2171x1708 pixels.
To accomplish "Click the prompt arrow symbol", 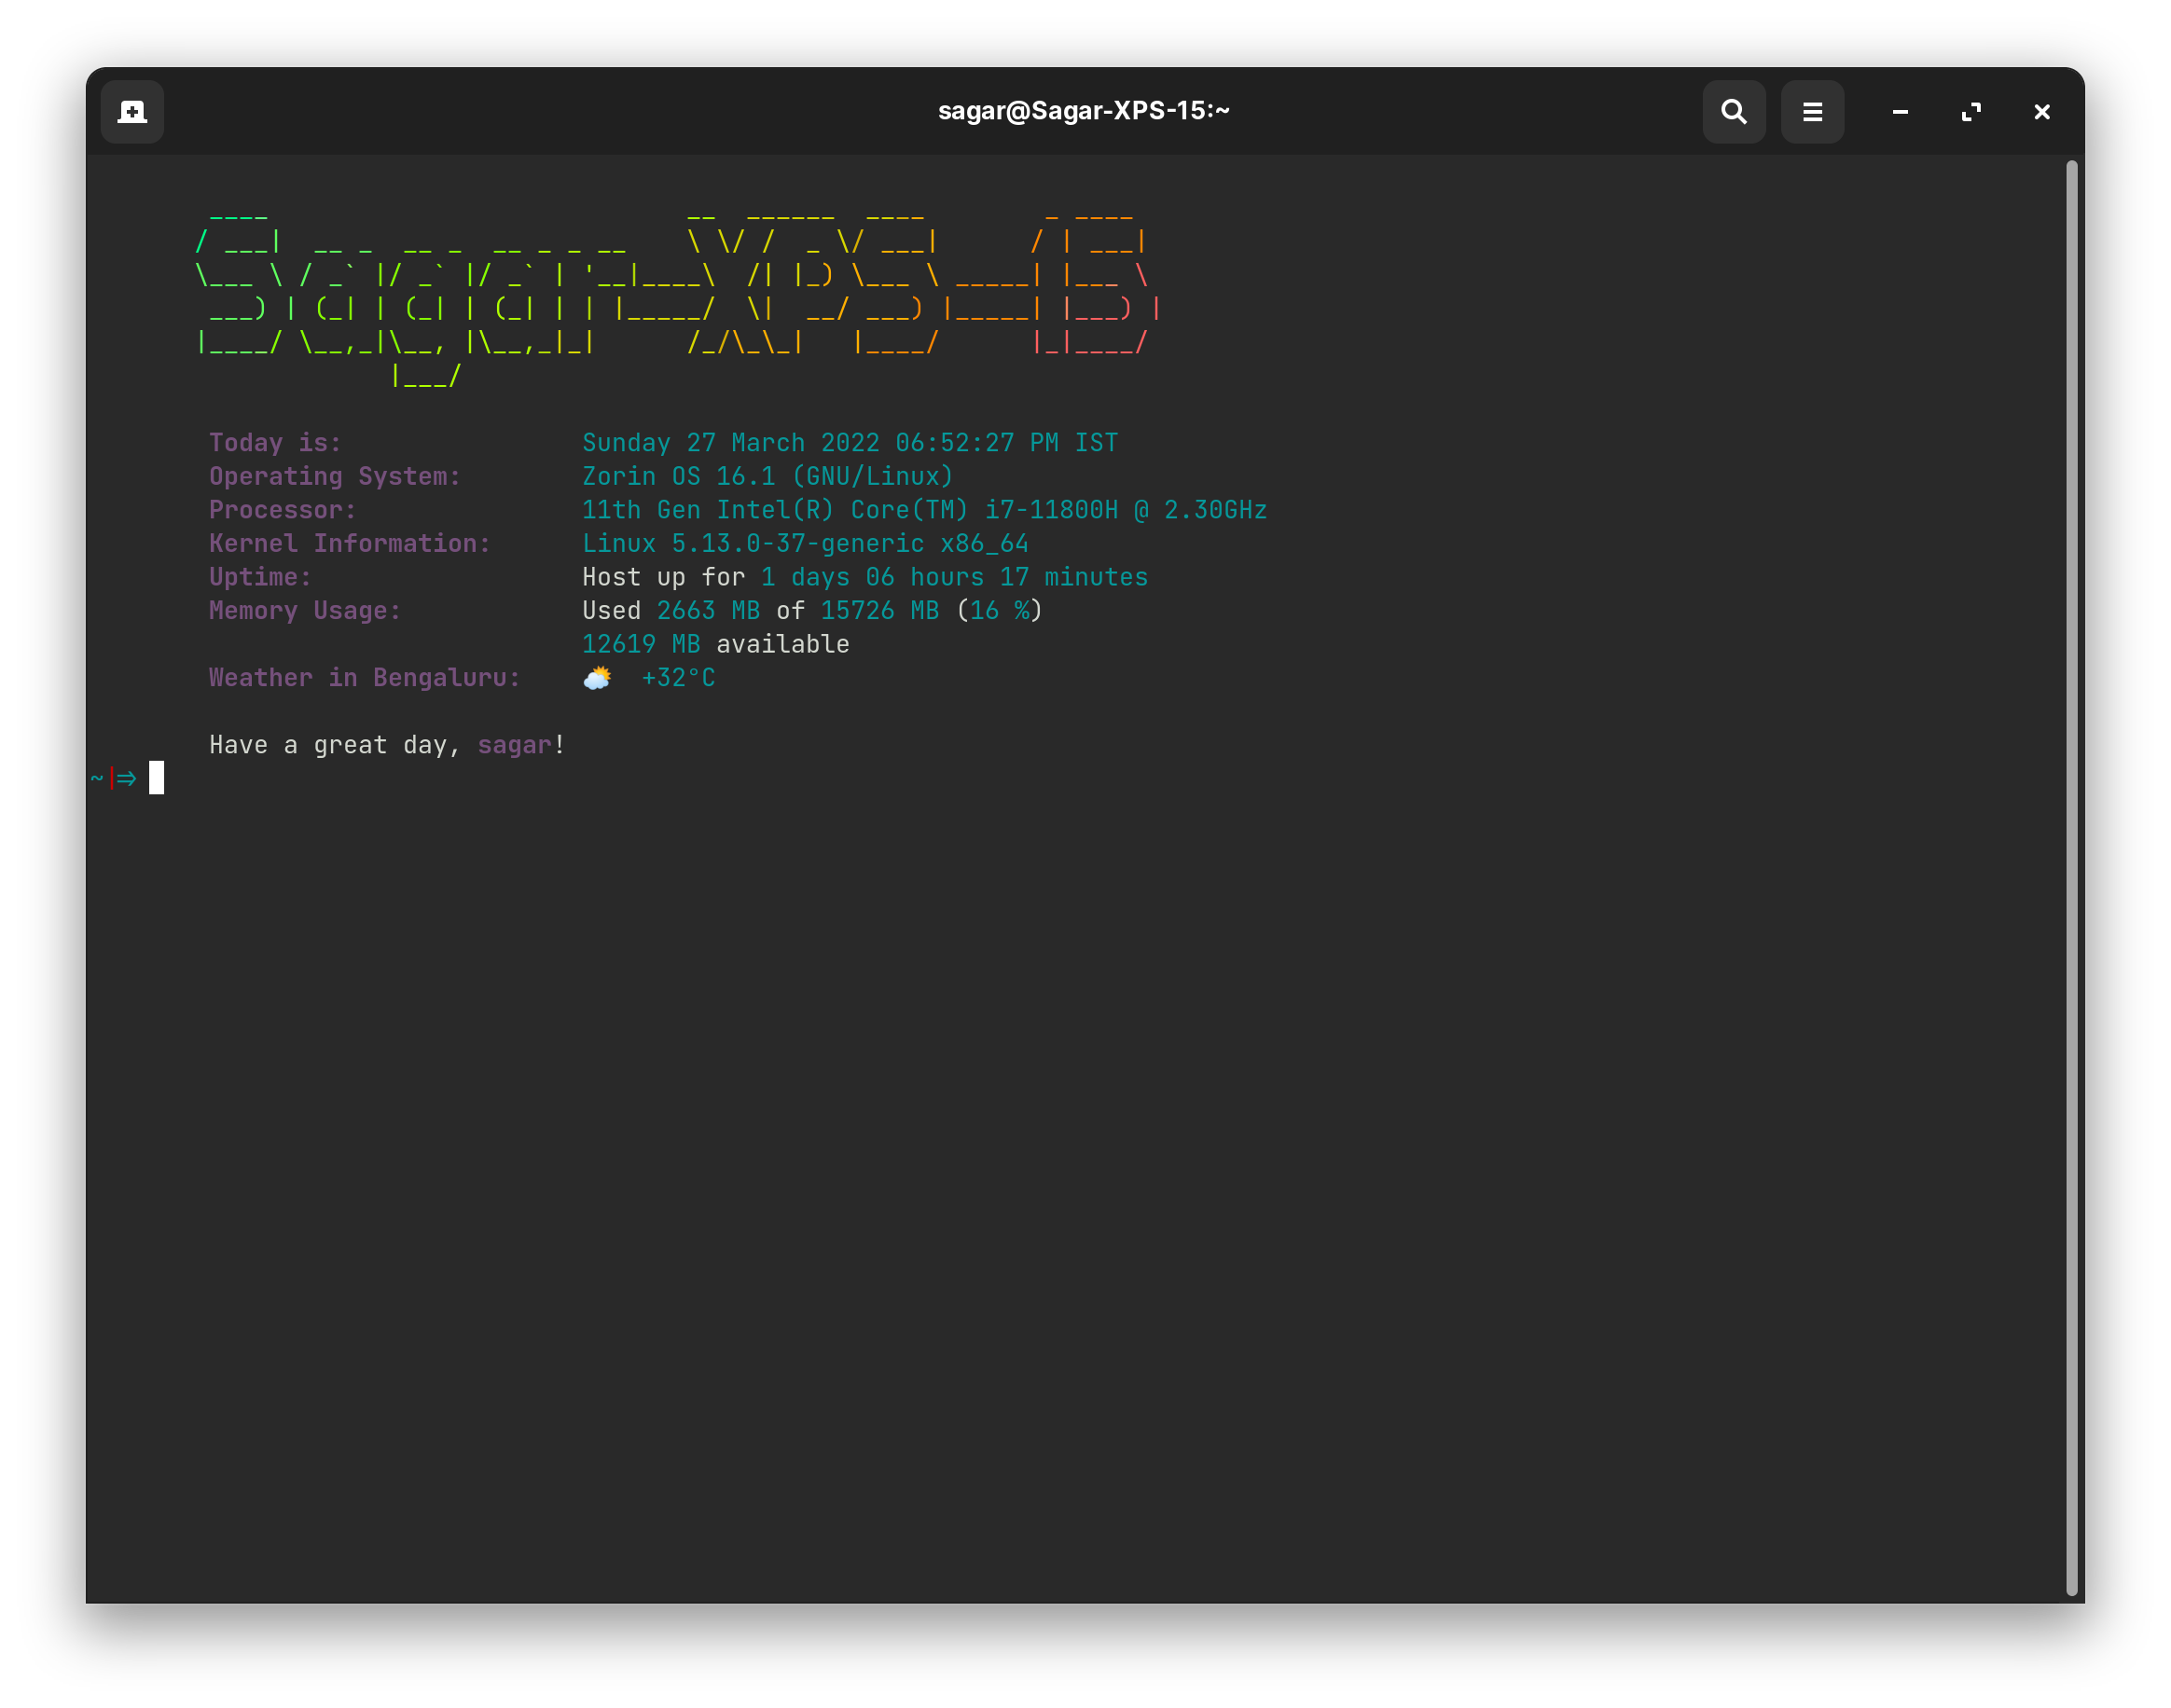I will 126,778.
